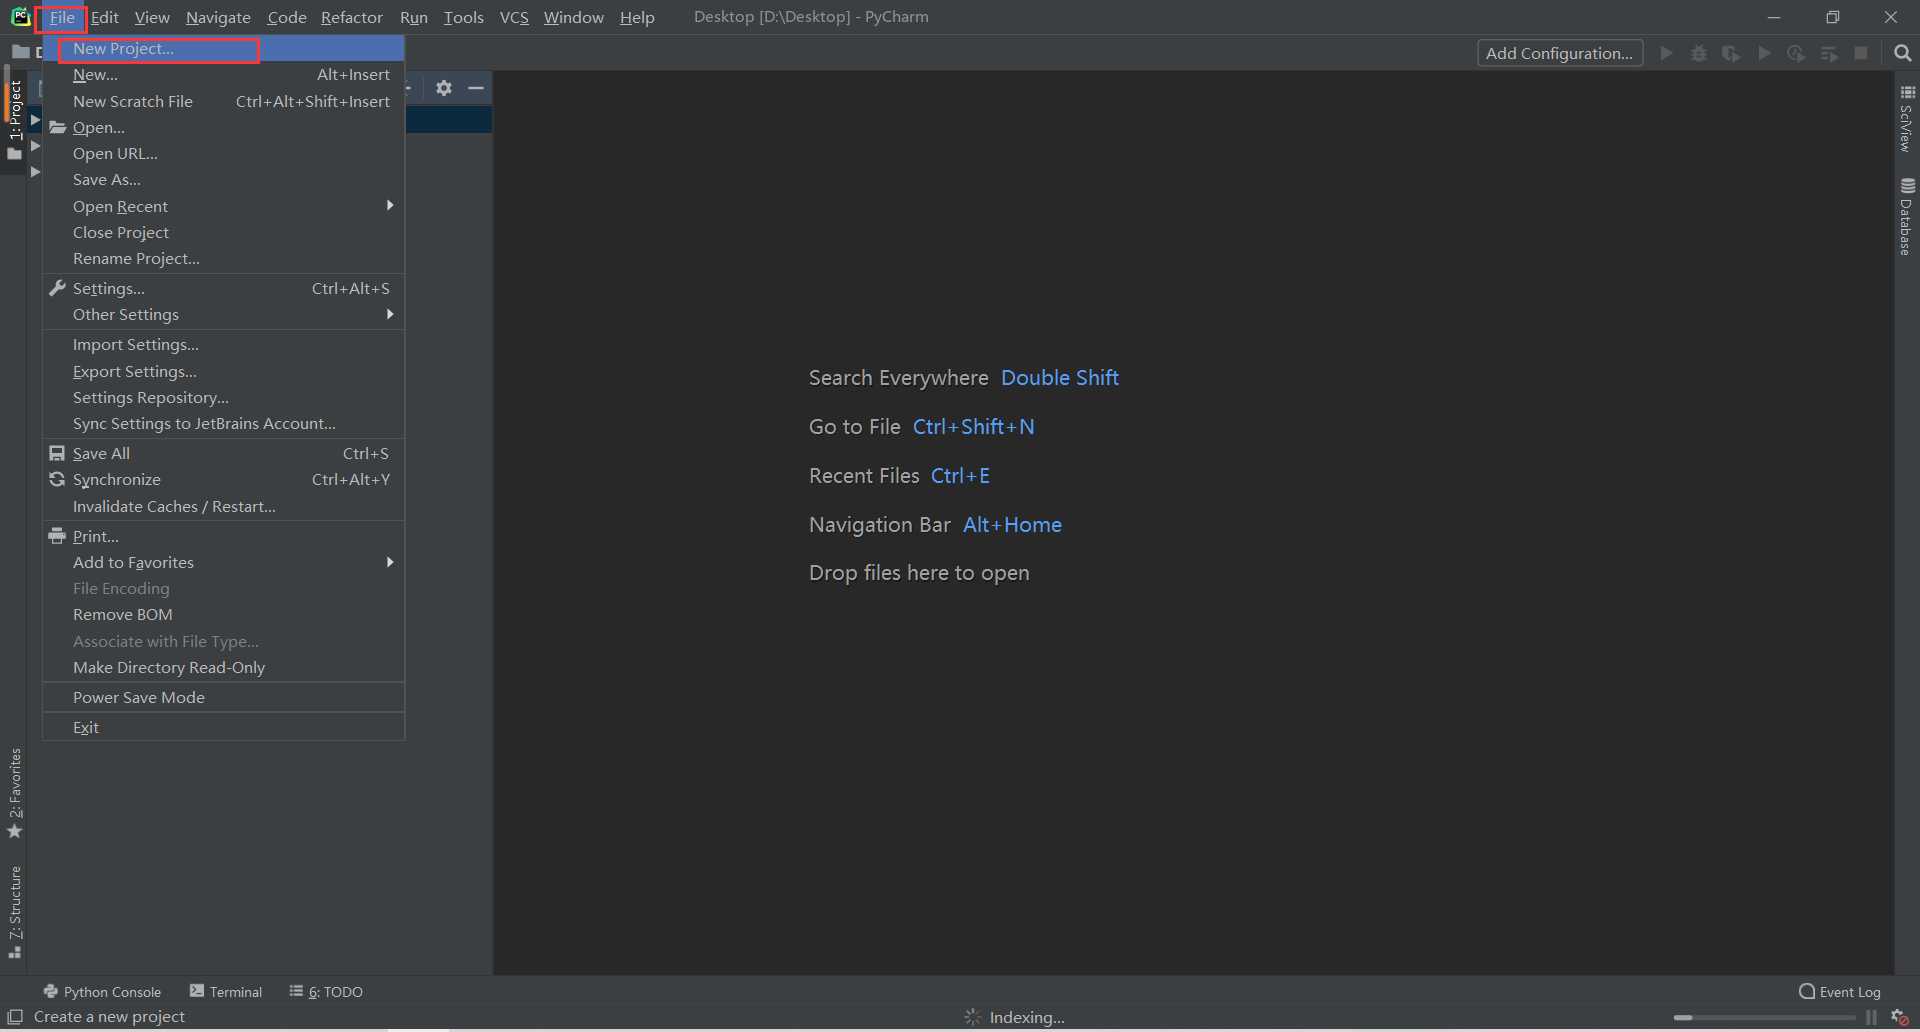Open the VCS menu
The width and height of the screenshot is (1920, 1032).
pyautogui.click(x=514, y=17)
